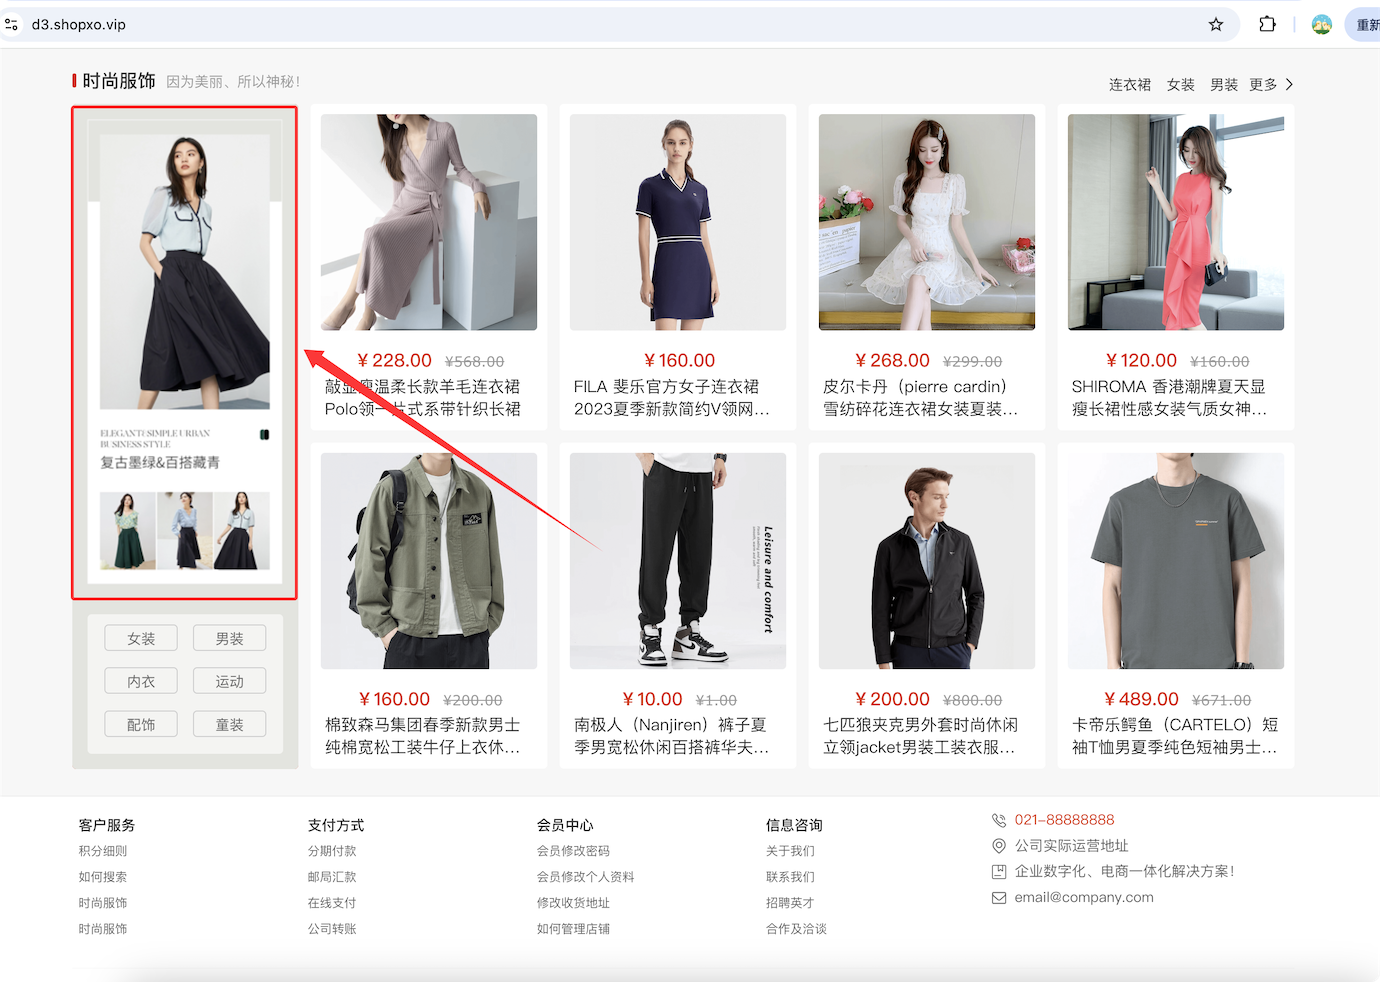Open the ¥228.00 wool dress product image
Image resolution: width=1380 pixels, height=982 pixels.
pyautogui.click(x=429, y=222)
